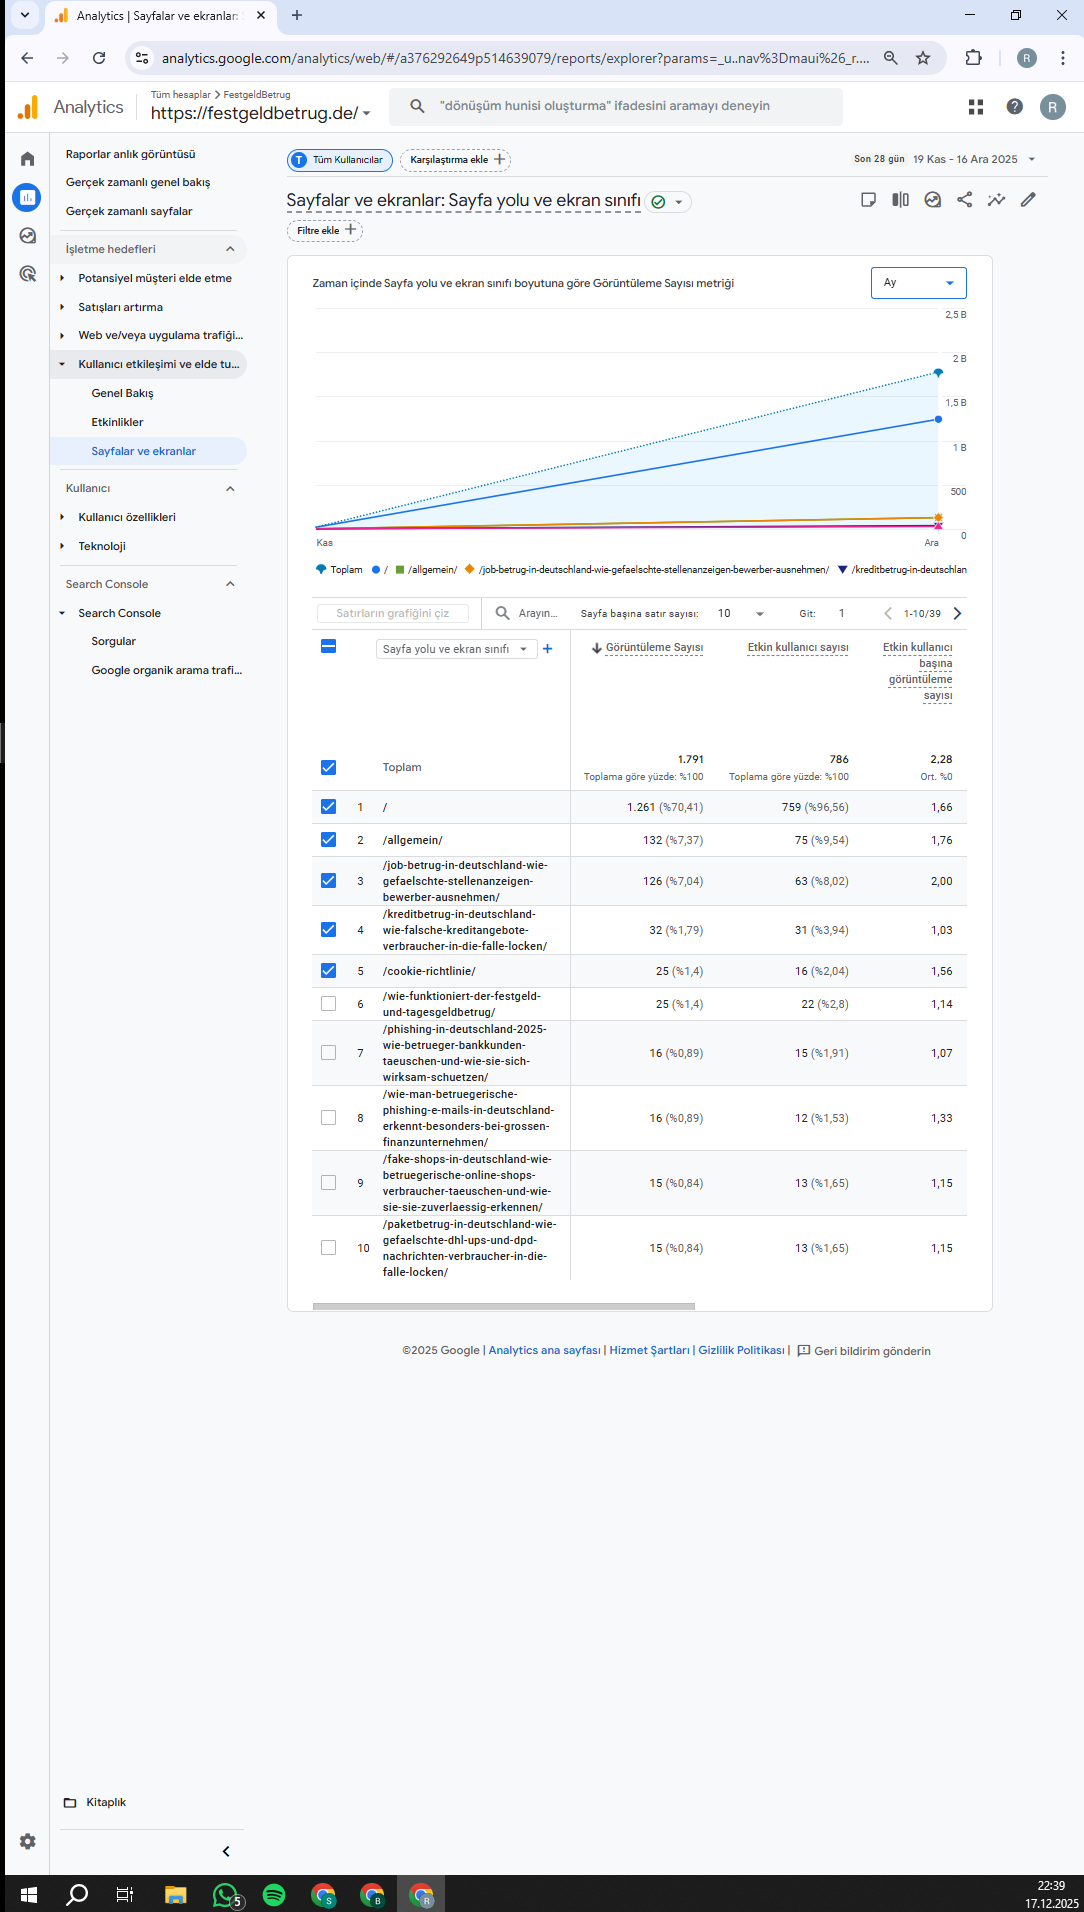
Task: Collapse the İşletme hedefleri section
Action: tap(230, 249)
